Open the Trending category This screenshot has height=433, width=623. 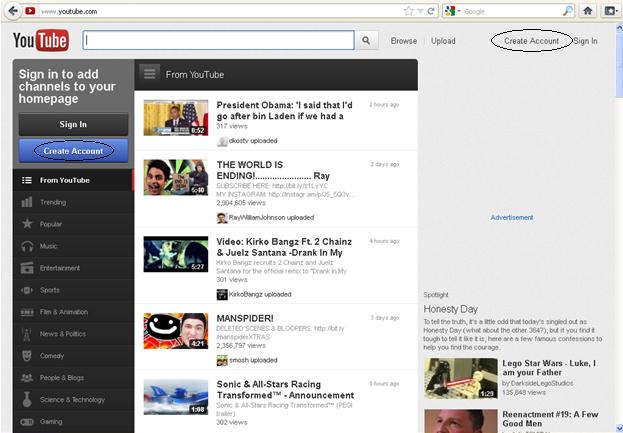(x=73, y=202)
